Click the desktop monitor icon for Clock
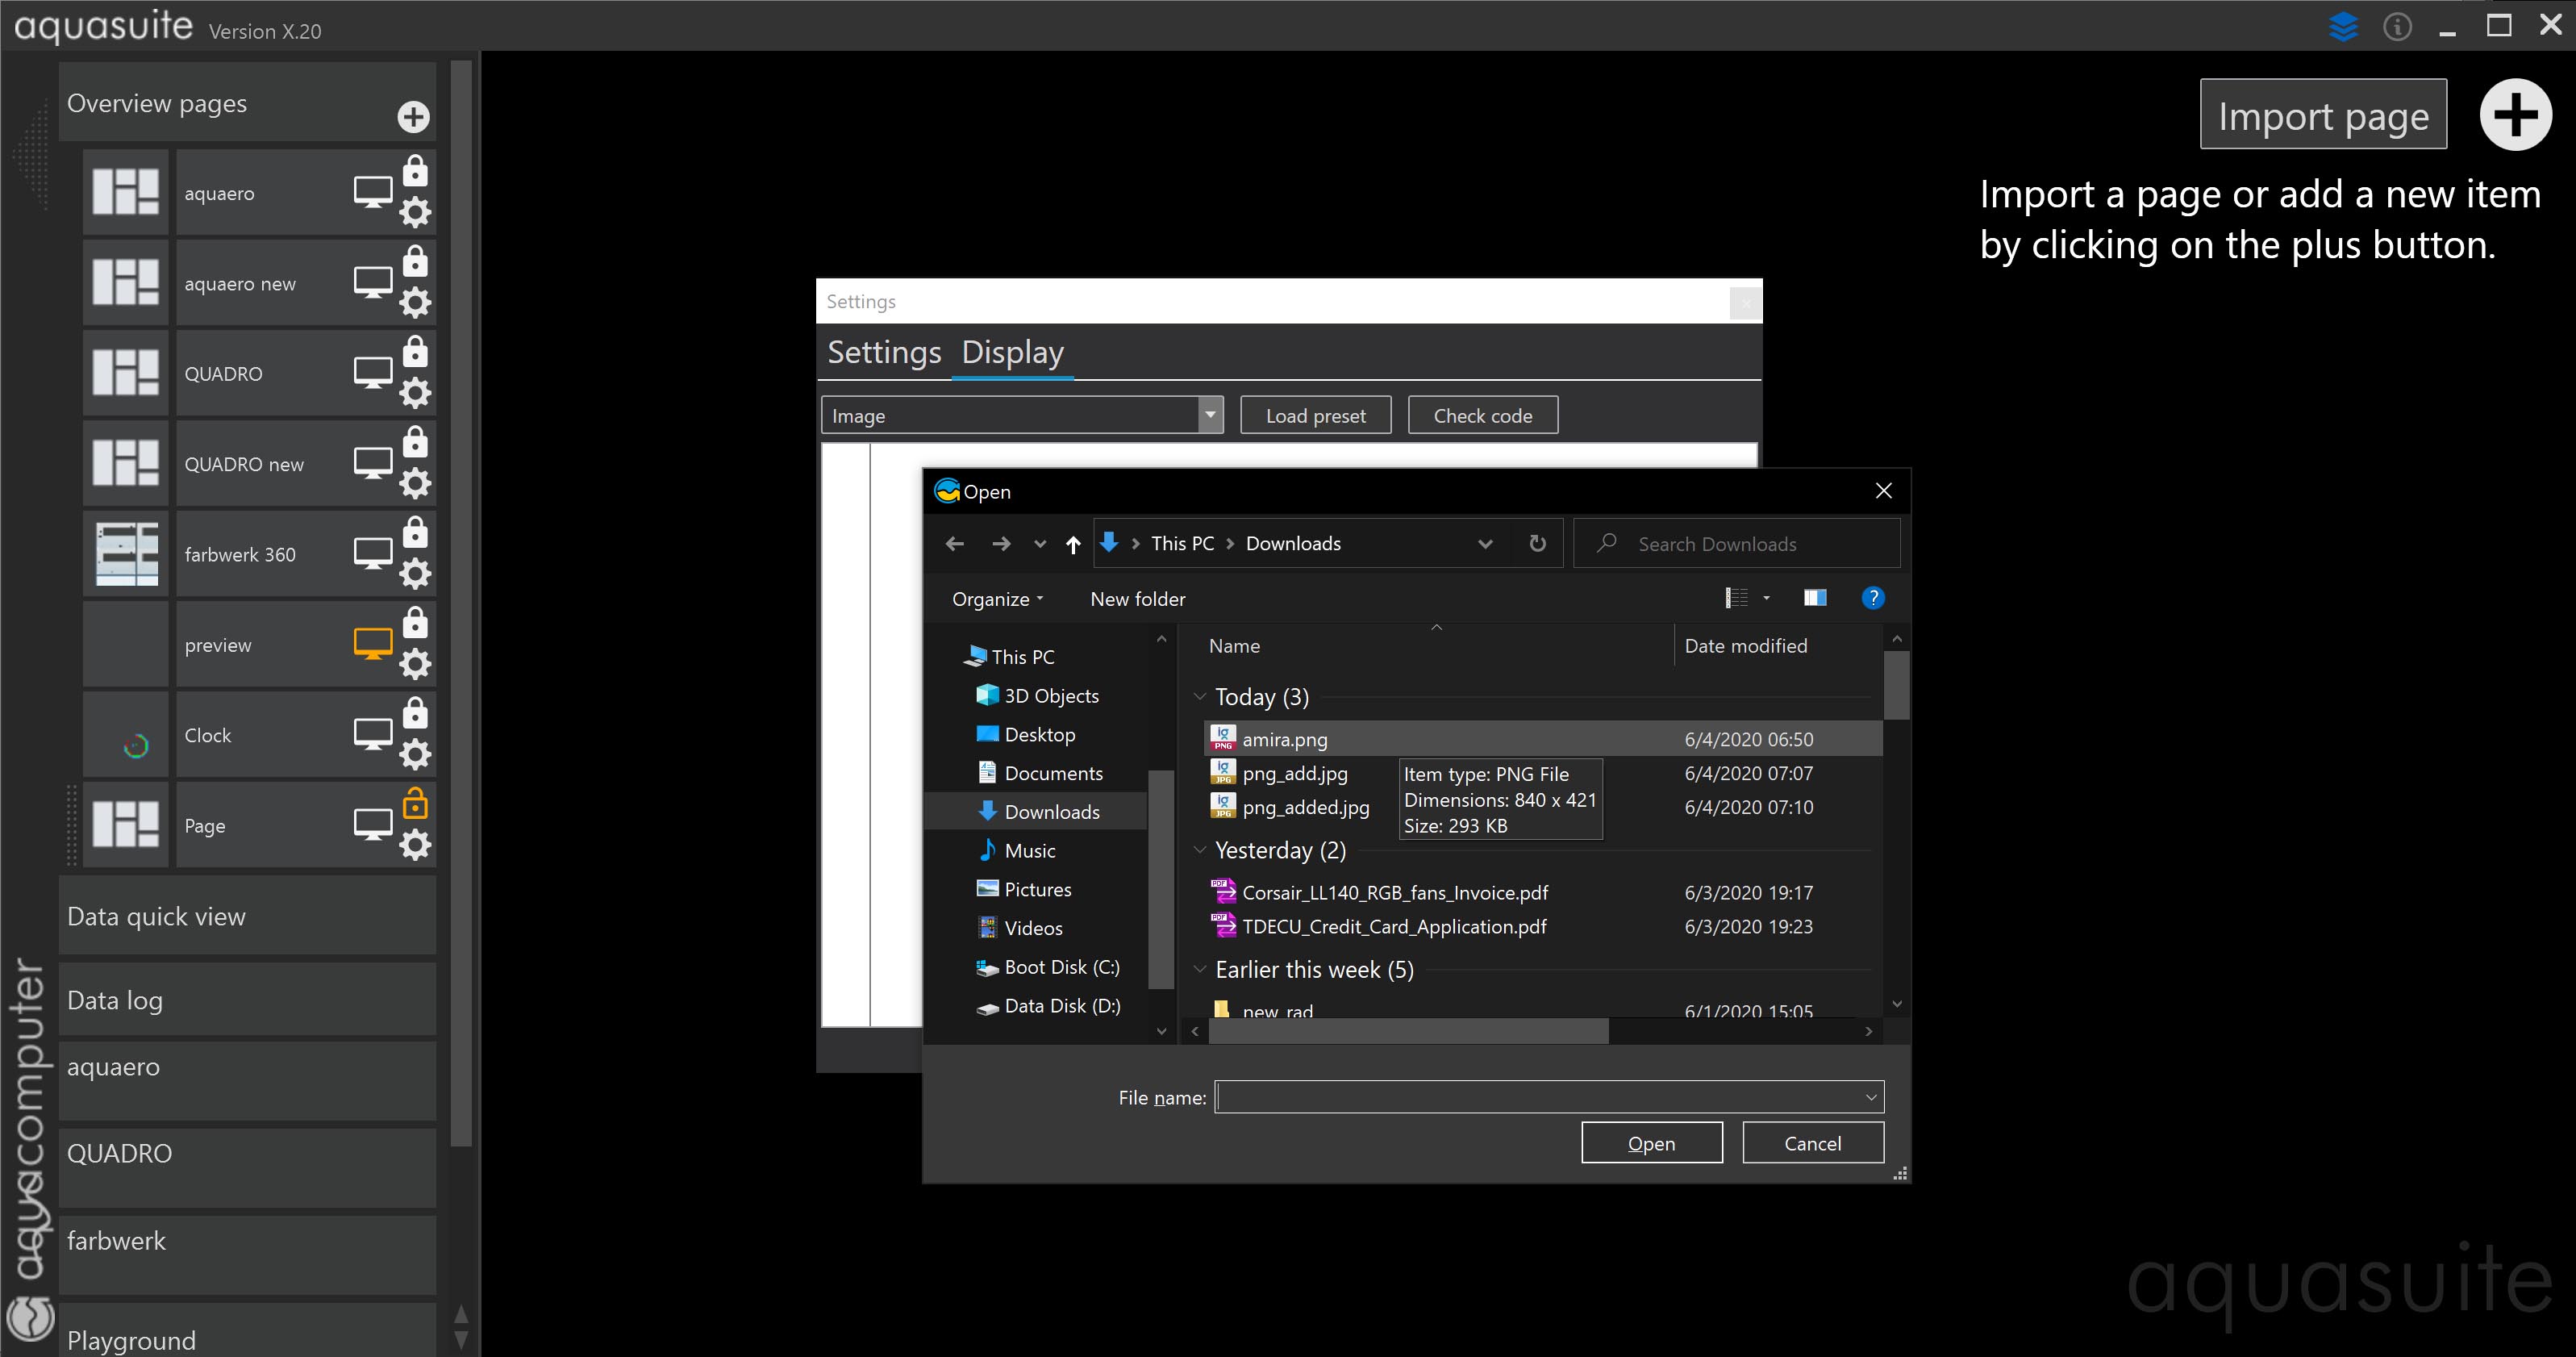Screen dimensions: 2576x1357 pos(373,734)
